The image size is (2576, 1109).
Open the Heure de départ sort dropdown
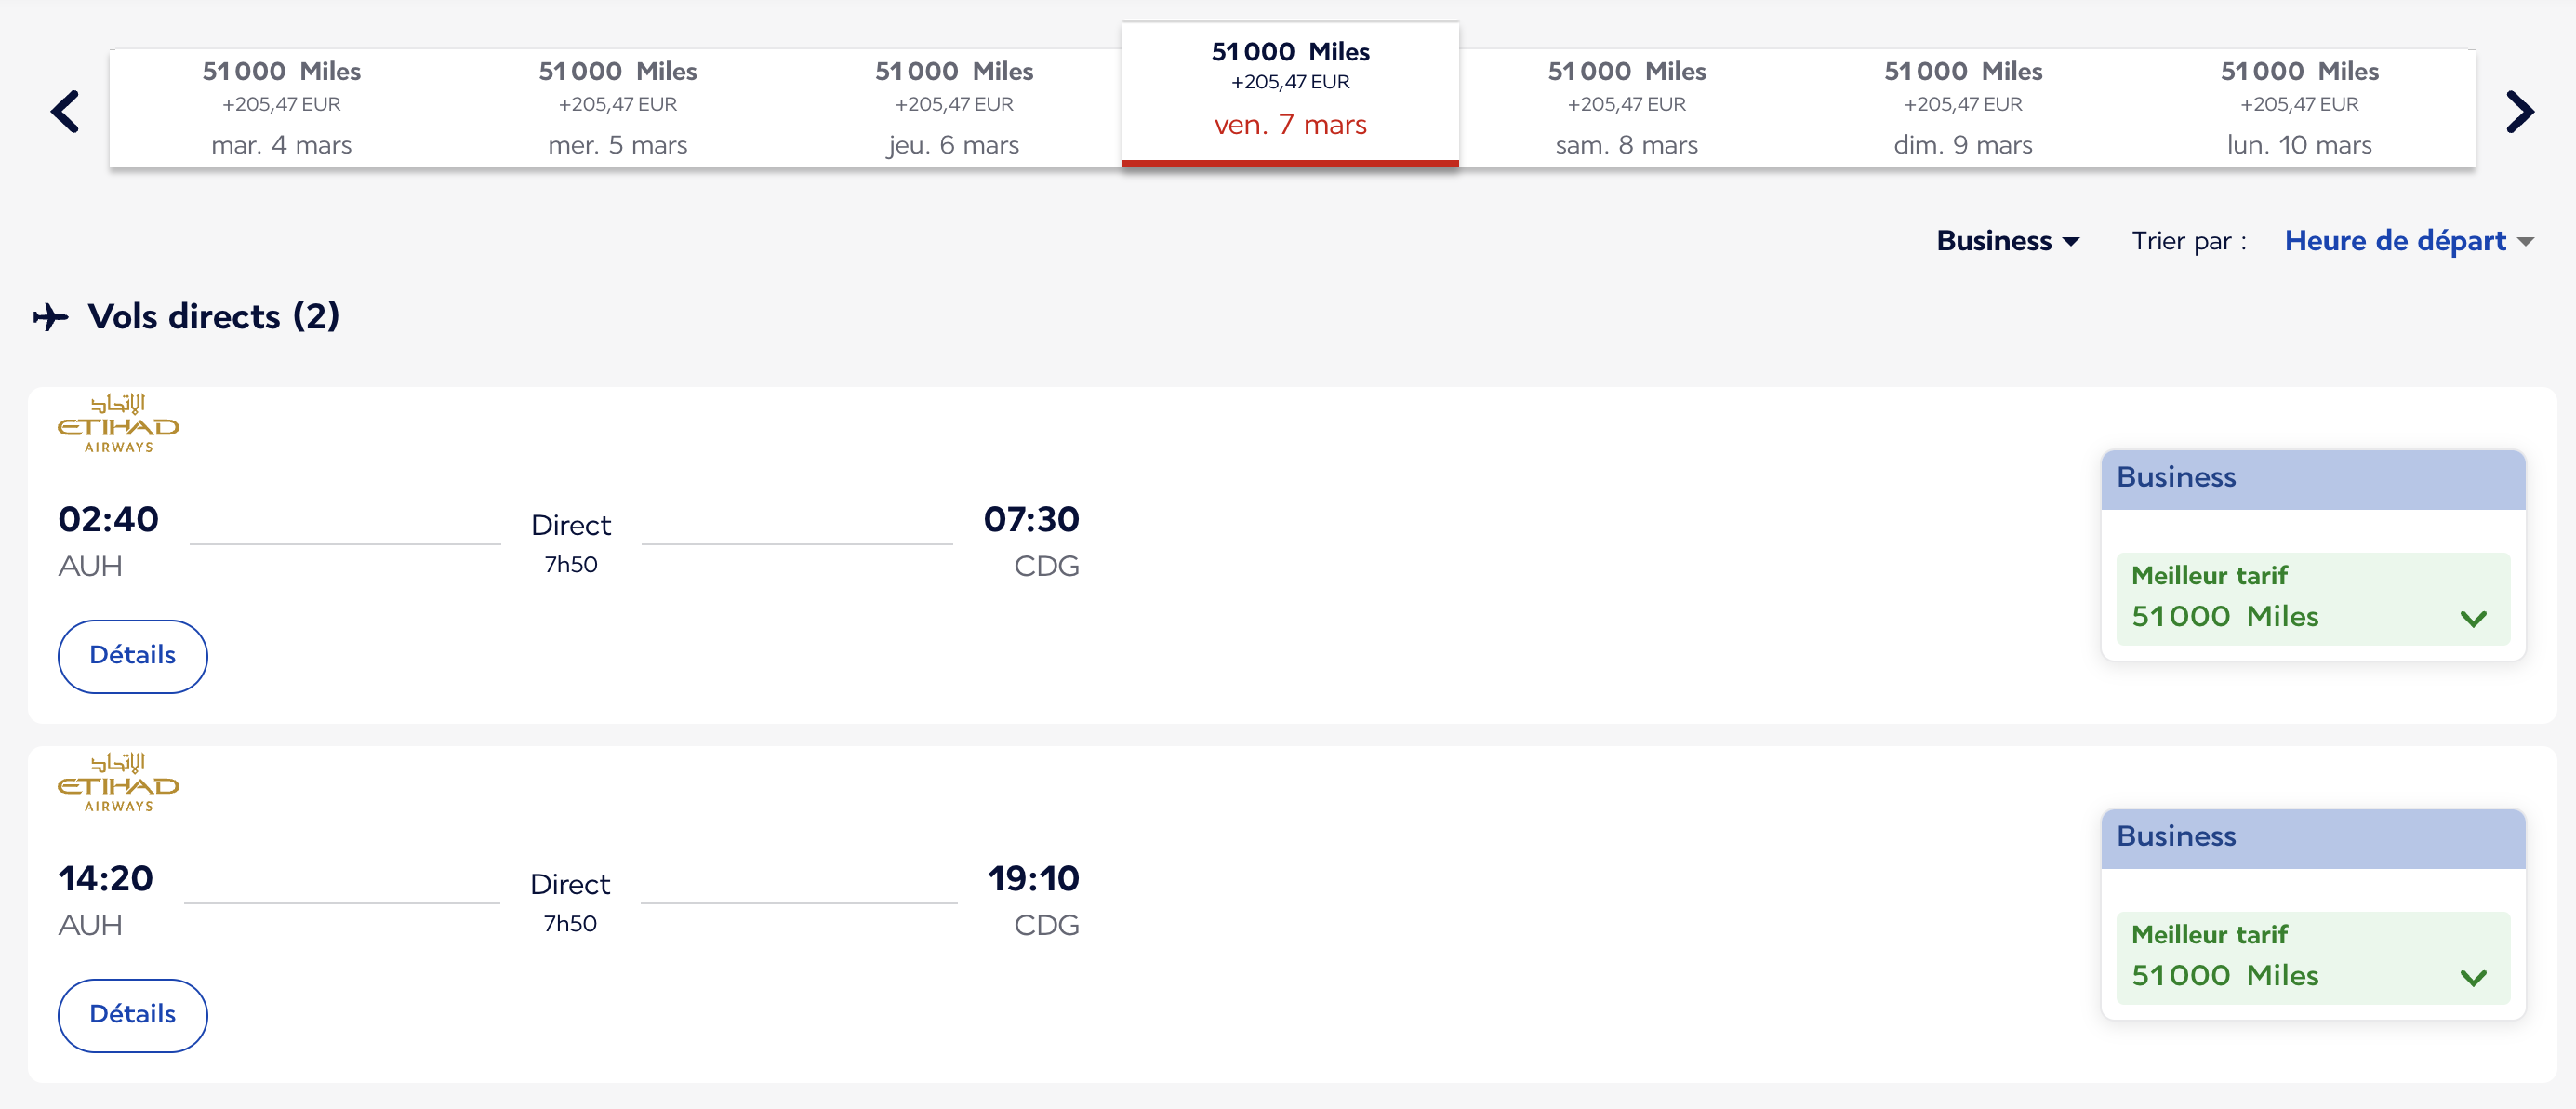[x=2409, y=241]
